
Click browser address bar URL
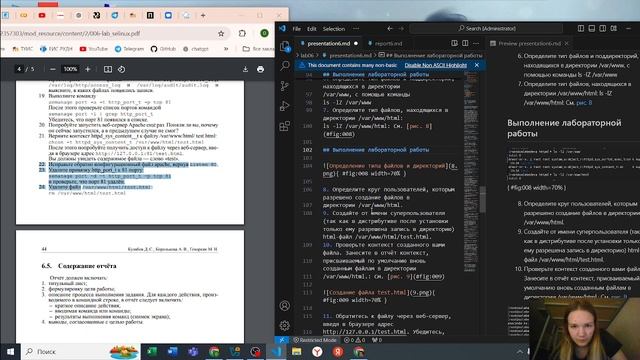71,33
